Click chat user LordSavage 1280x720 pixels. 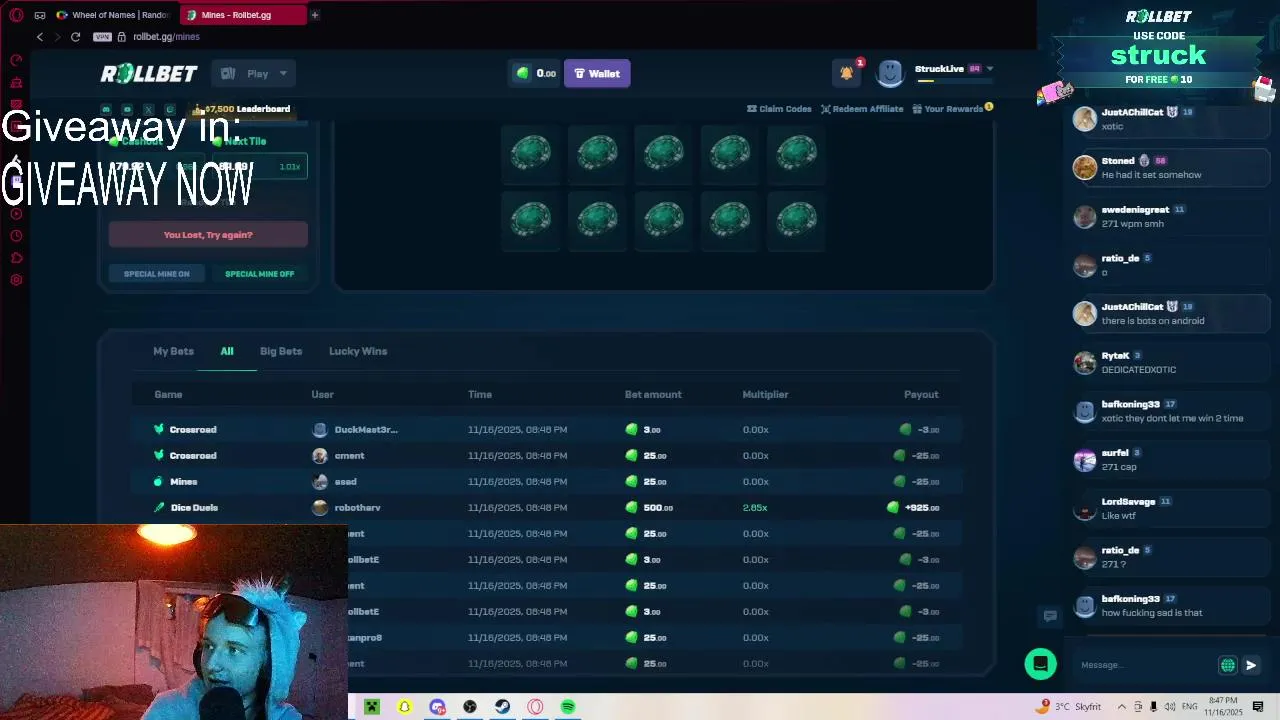[1128, 502]
